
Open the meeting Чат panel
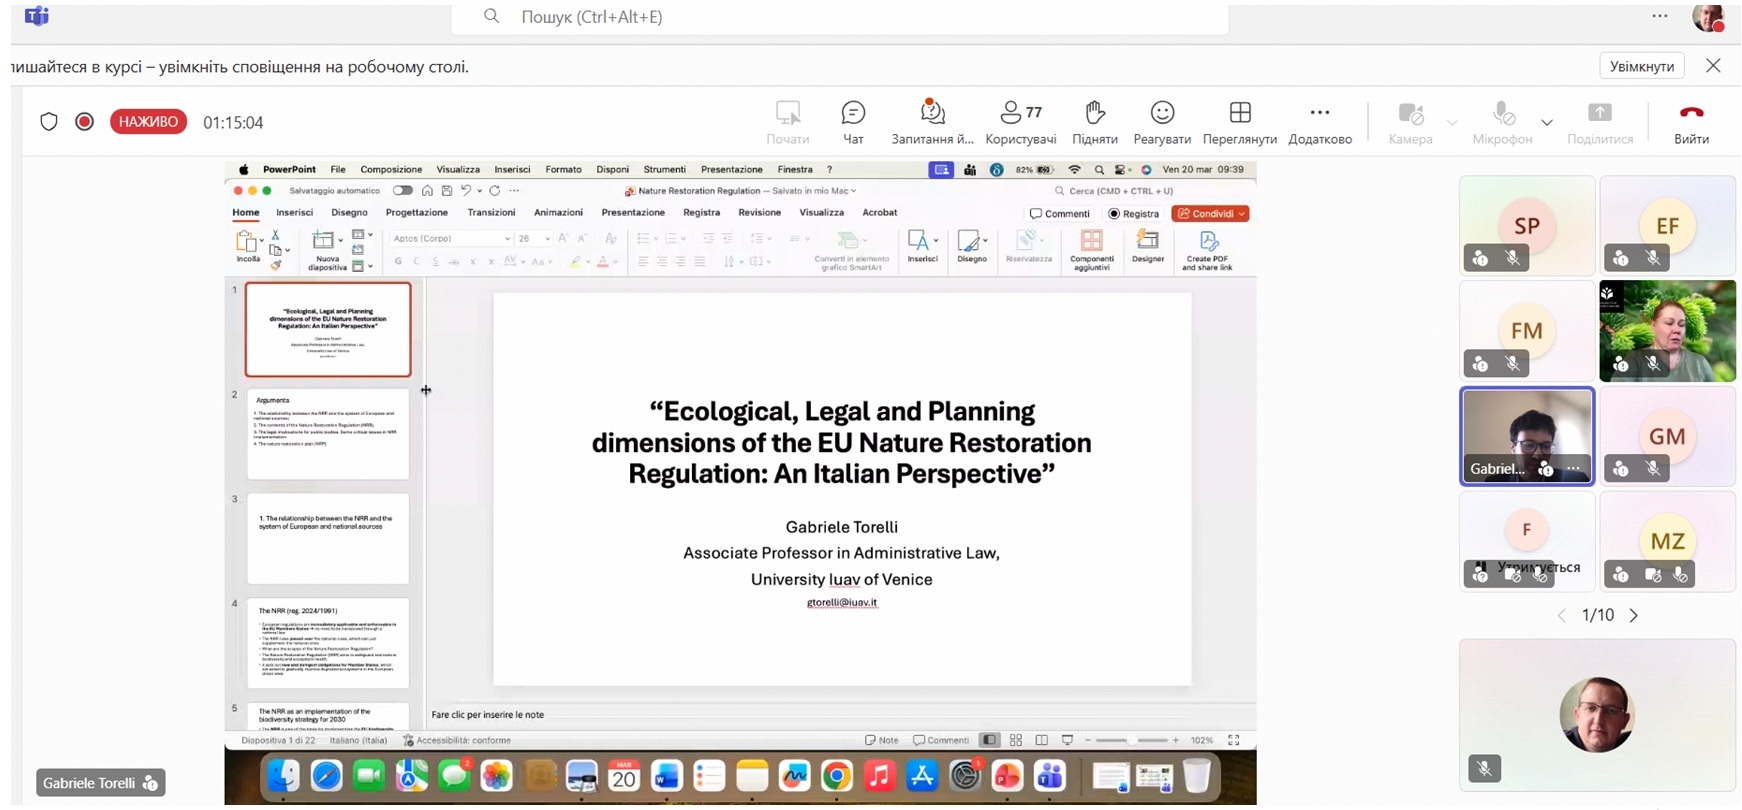(x=853, y=122)
